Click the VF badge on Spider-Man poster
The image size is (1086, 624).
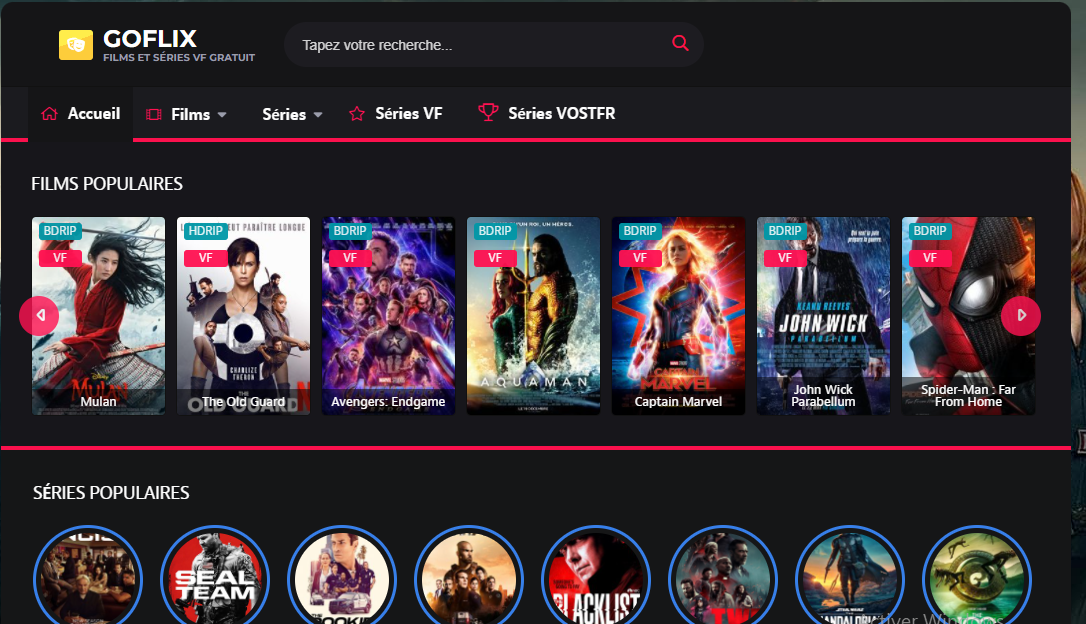930,258
